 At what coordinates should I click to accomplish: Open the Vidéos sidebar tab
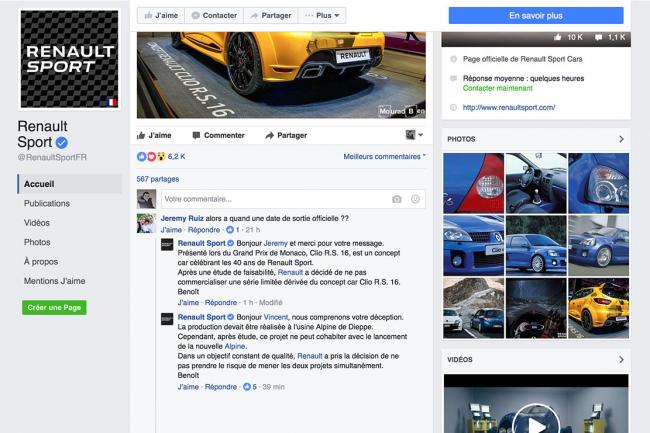pyautogui.click(x=36, y=223)
